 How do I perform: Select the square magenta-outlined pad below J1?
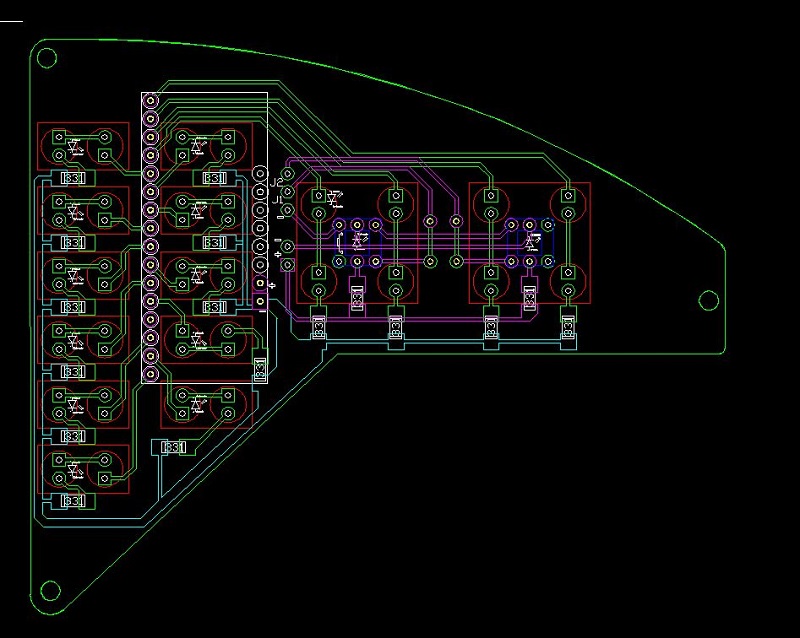pyautogui.click(x=288, y=264)
